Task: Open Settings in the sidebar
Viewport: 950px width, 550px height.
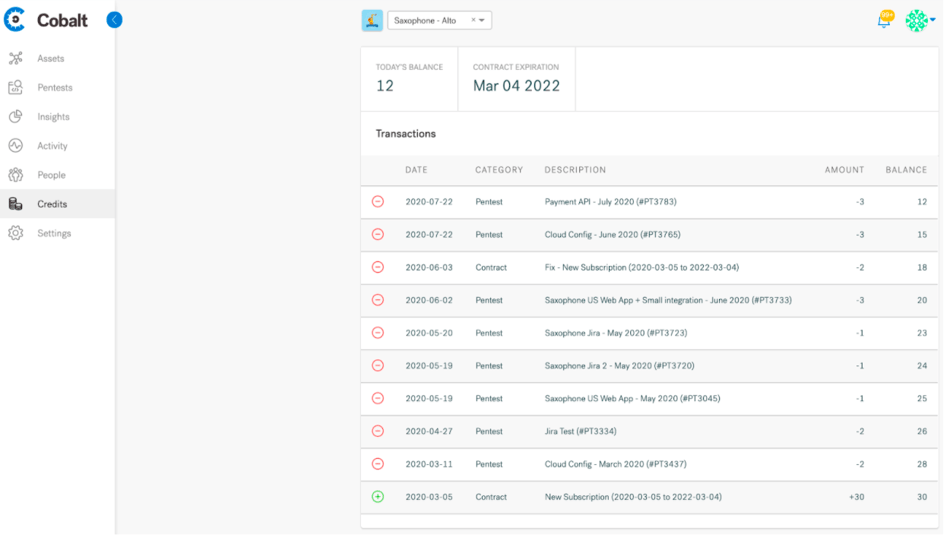Action: (x=54, y=233)
